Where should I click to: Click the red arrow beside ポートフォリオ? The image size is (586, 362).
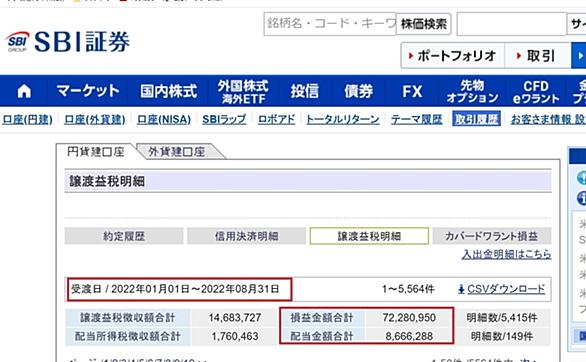(x=411, y=56)
